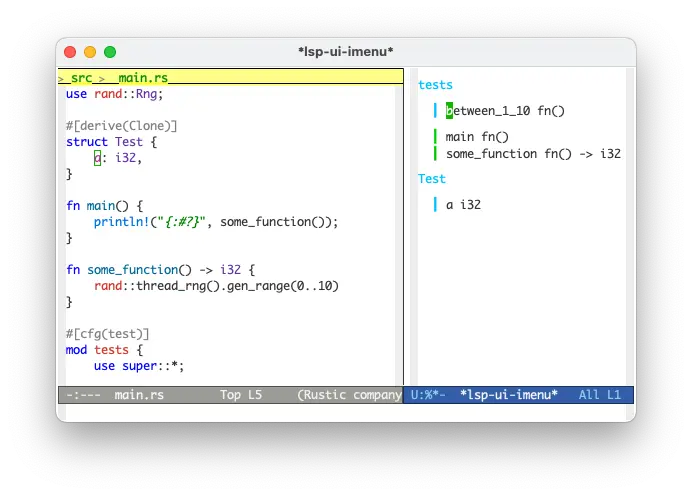Click the chevron between src and main.rs

tap(102, 79)
